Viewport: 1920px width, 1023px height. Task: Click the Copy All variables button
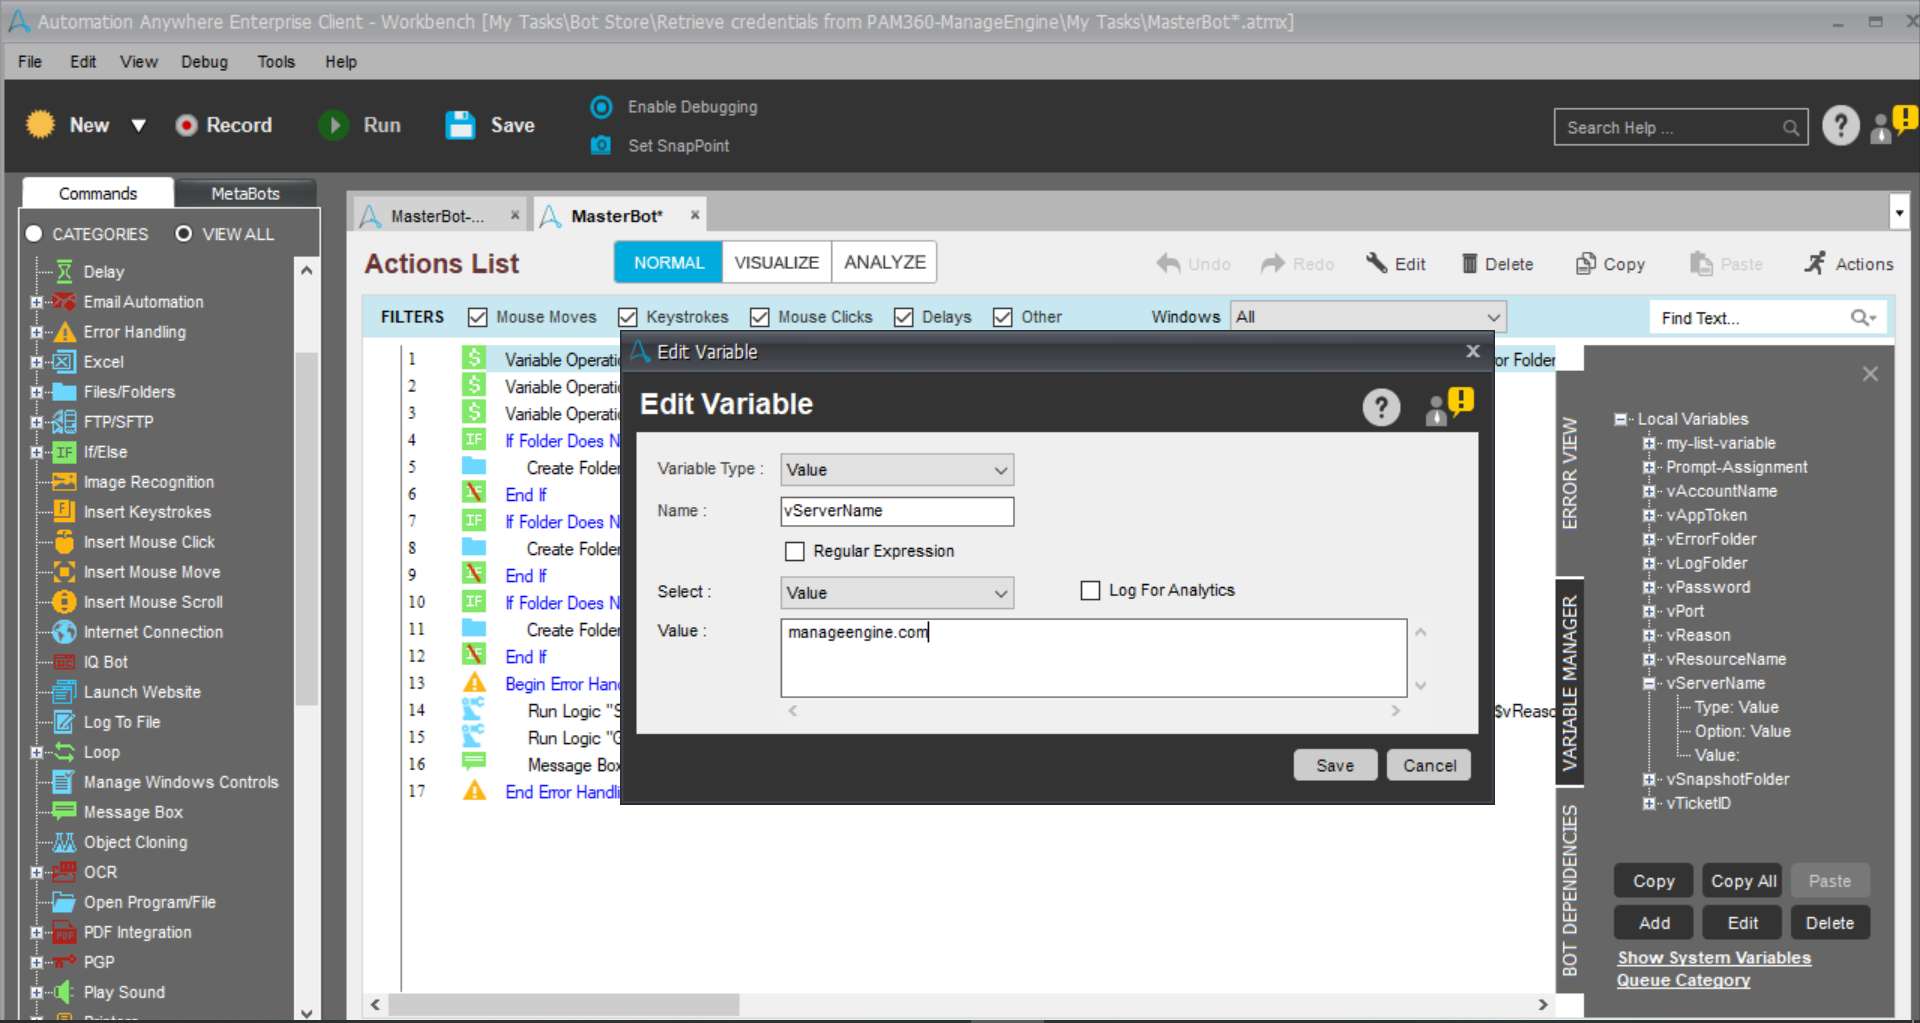tap(1743, 881)
